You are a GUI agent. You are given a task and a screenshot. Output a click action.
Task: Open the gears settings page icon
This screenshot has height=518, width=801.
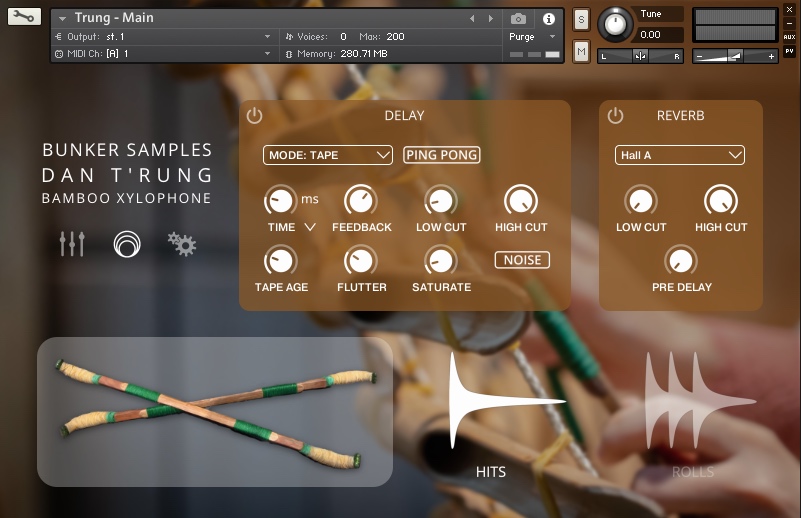point(182,243)
